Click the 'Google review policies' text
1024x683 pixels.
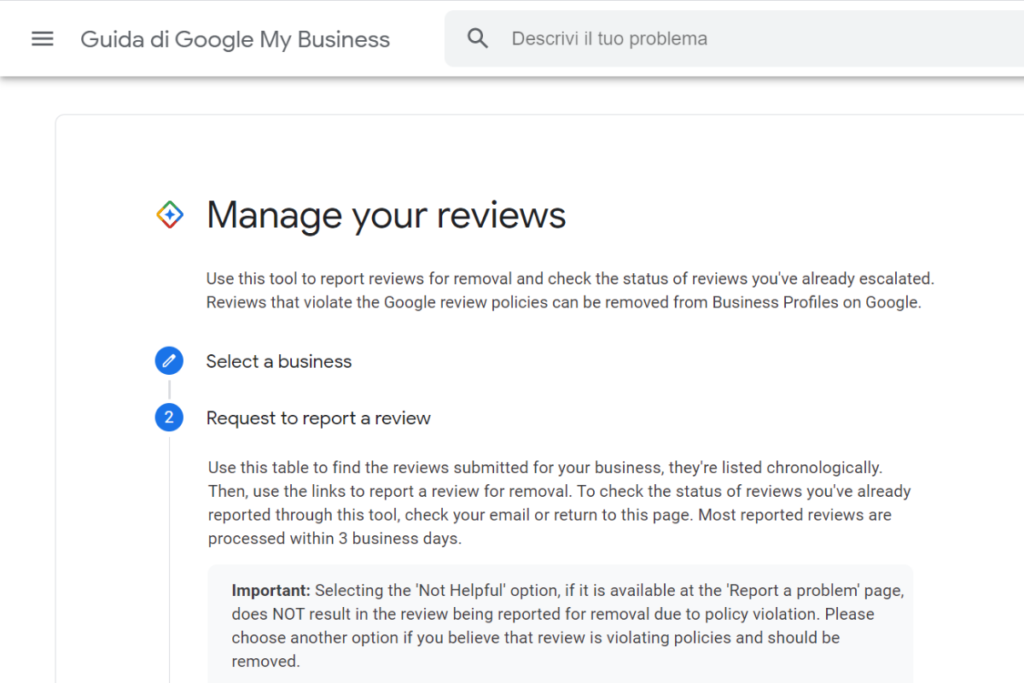(x=469, y=302)
